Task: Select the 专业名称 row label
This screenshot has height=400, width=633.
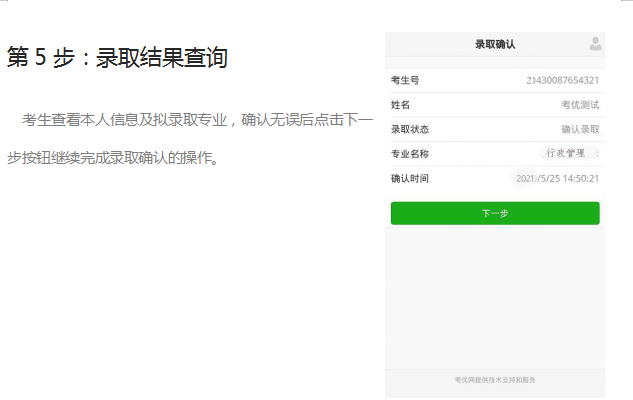Action: click(409, 154)
